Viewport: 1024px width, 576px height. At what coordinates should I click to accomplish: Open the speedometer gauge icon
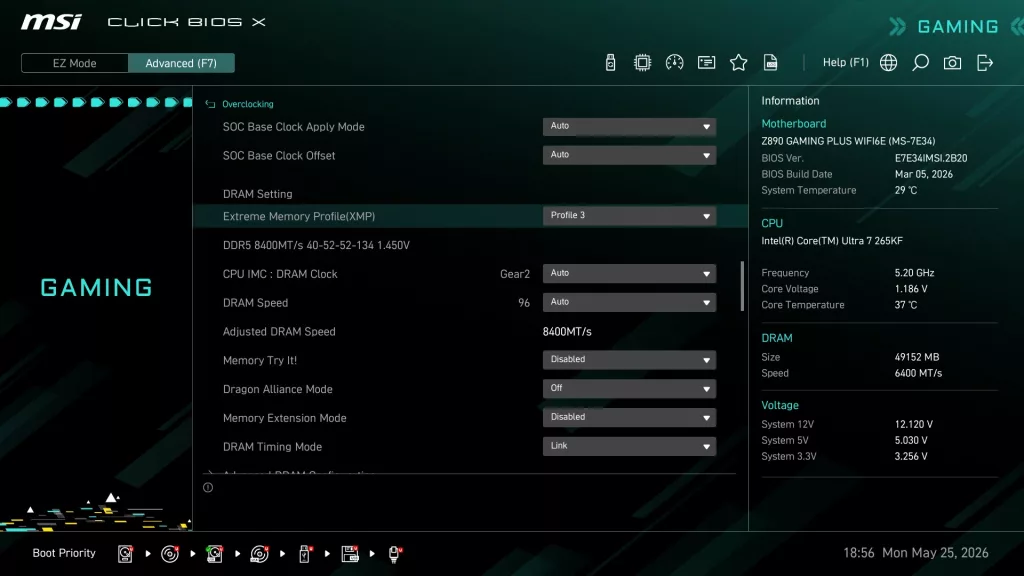click(675, 63)
